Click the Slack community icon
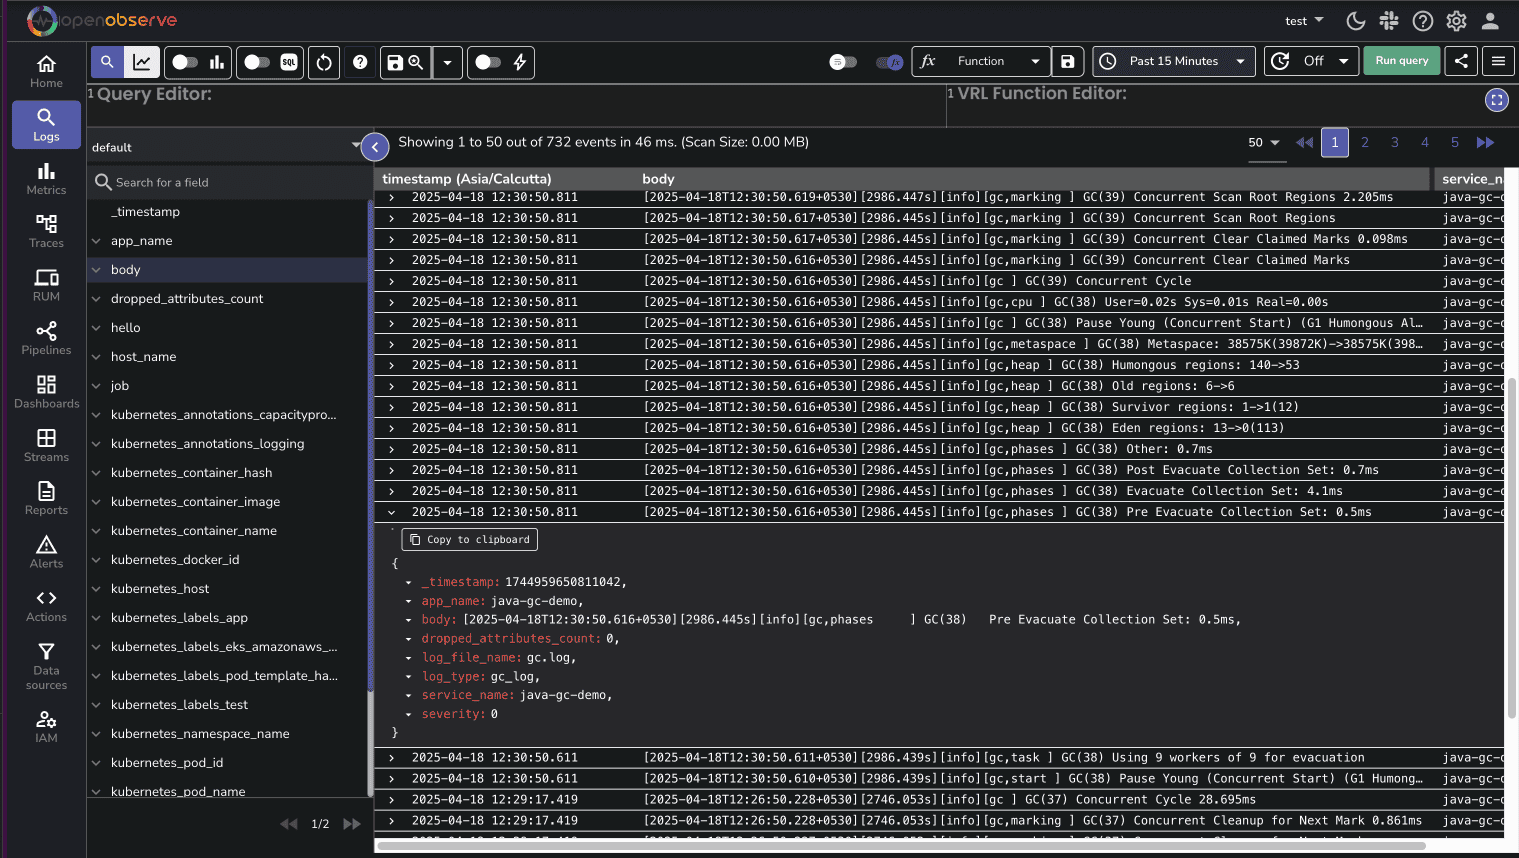The height and width of the screenshot is (858, 1519). (1389, 21)
